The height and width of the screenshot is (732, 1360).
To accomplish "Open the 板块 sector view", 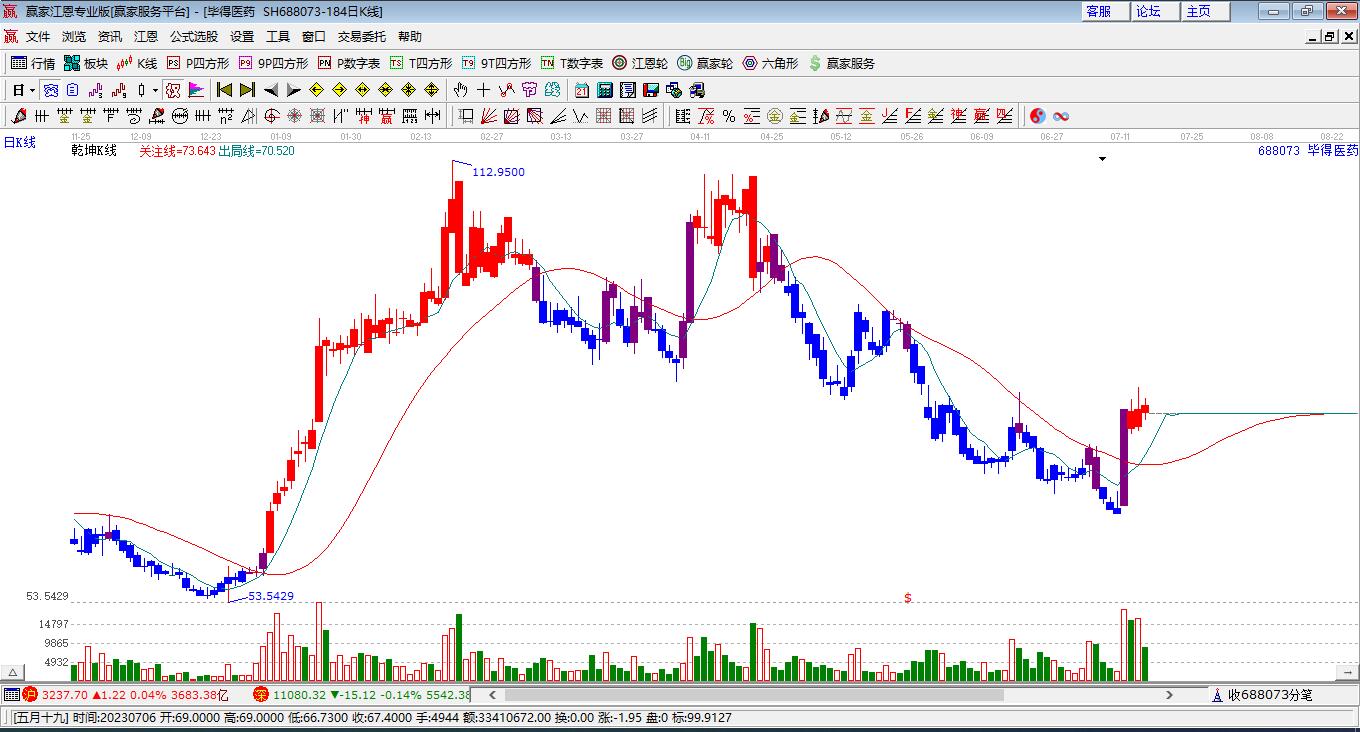I will (86, 63).
